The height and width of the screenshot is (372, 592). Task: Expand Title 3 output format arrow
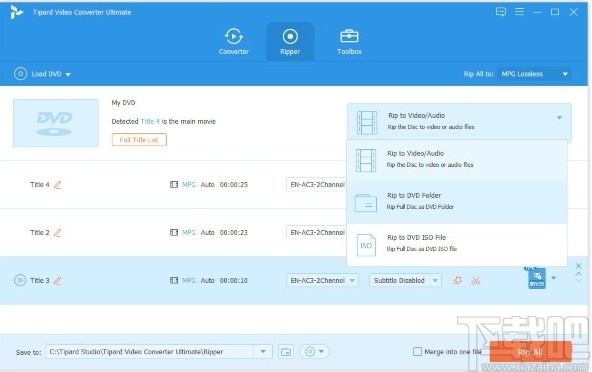click(553, 278)
